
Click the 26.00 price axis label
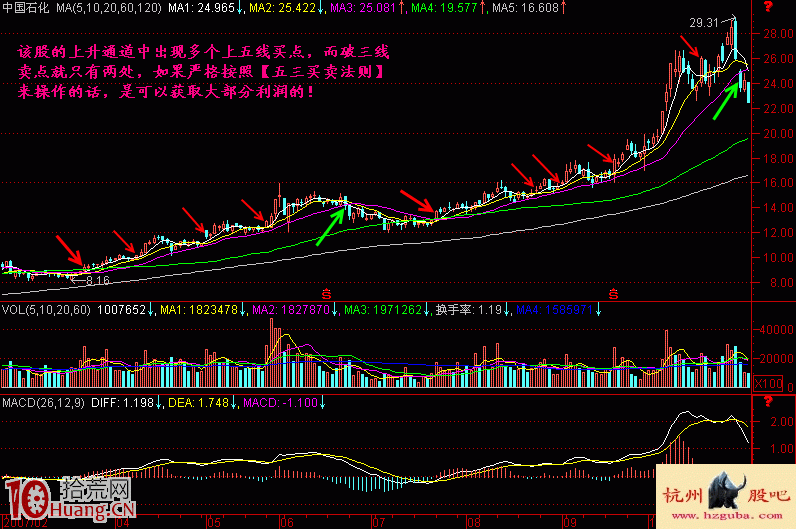click(778, 59)
